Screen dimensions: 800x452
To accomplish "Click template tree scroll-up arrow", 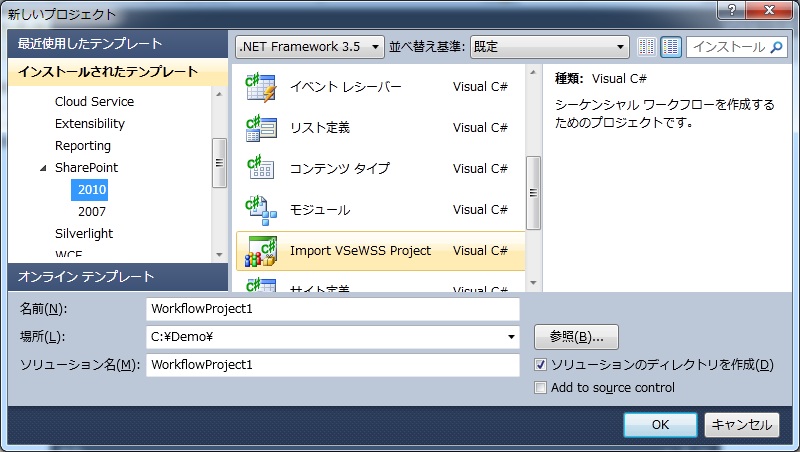I will tap(219, 94).
